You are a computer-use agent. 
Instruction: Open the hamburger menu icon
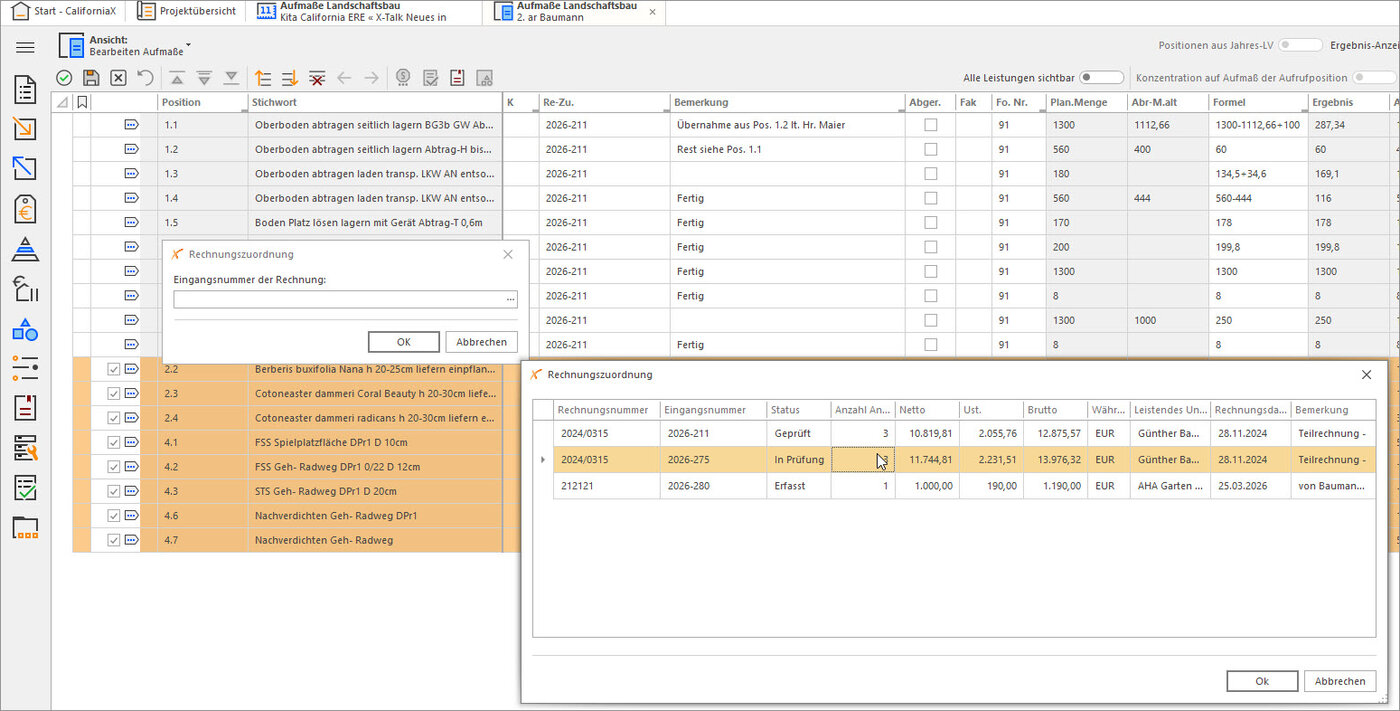[25, 48]
